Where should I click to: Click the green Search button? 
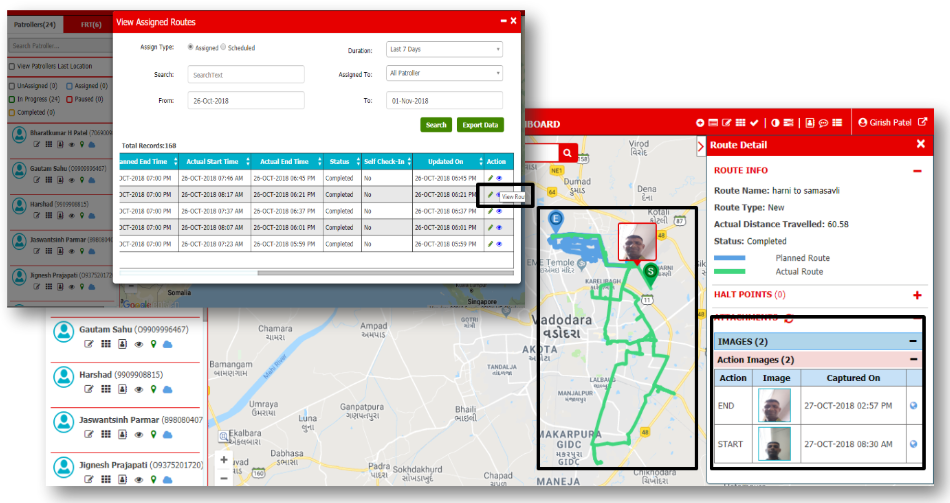(436, 125)
